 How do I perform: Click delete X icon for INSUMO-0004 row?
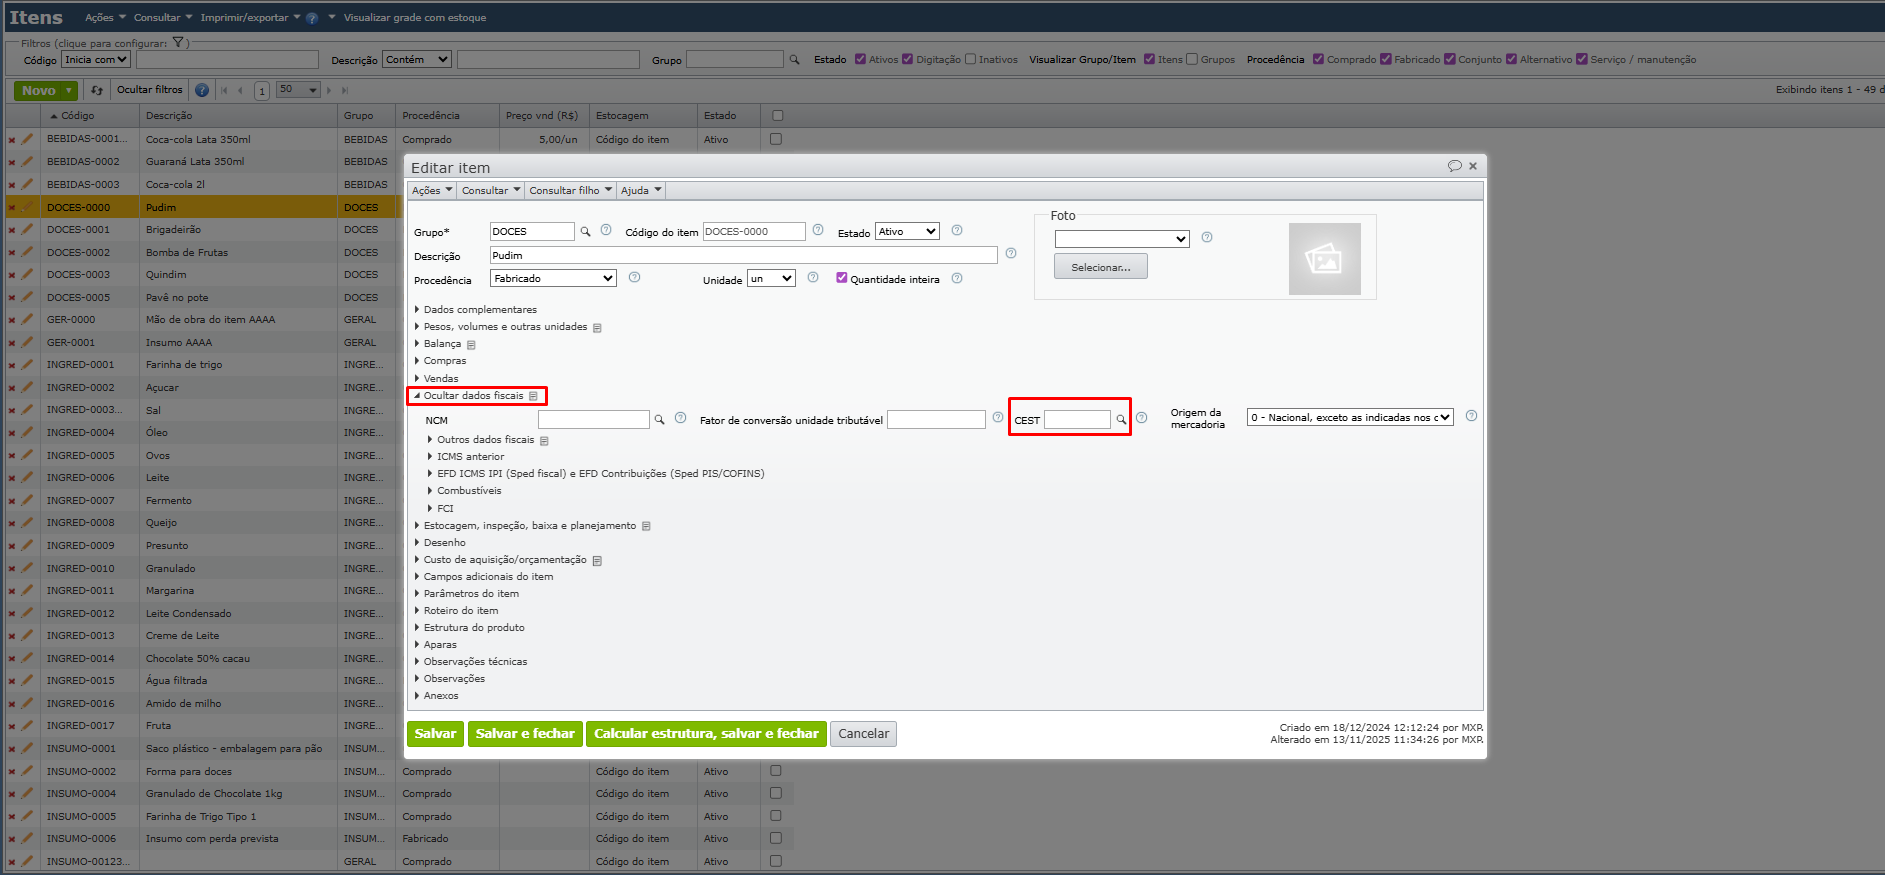pos(12,795)
